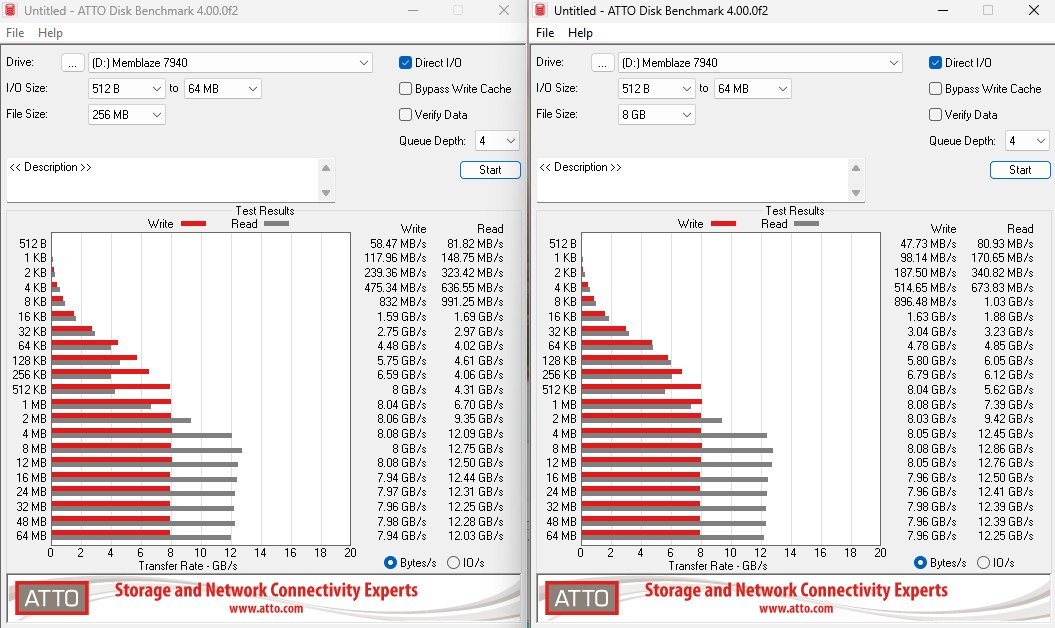
Task: Click the ATTO app icon in left window title bar
Action: click(x=10, y=10)
